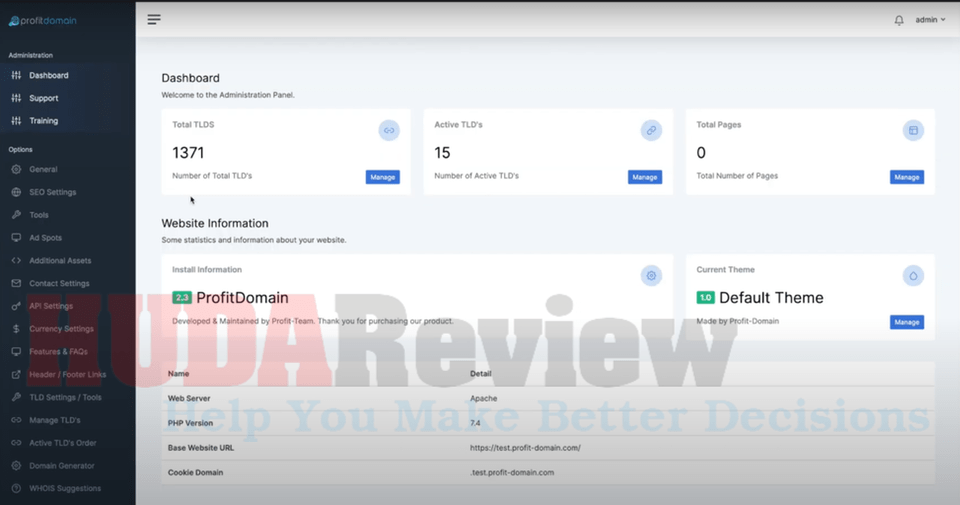Open Support in the sidebar

(x=43, y=98)
